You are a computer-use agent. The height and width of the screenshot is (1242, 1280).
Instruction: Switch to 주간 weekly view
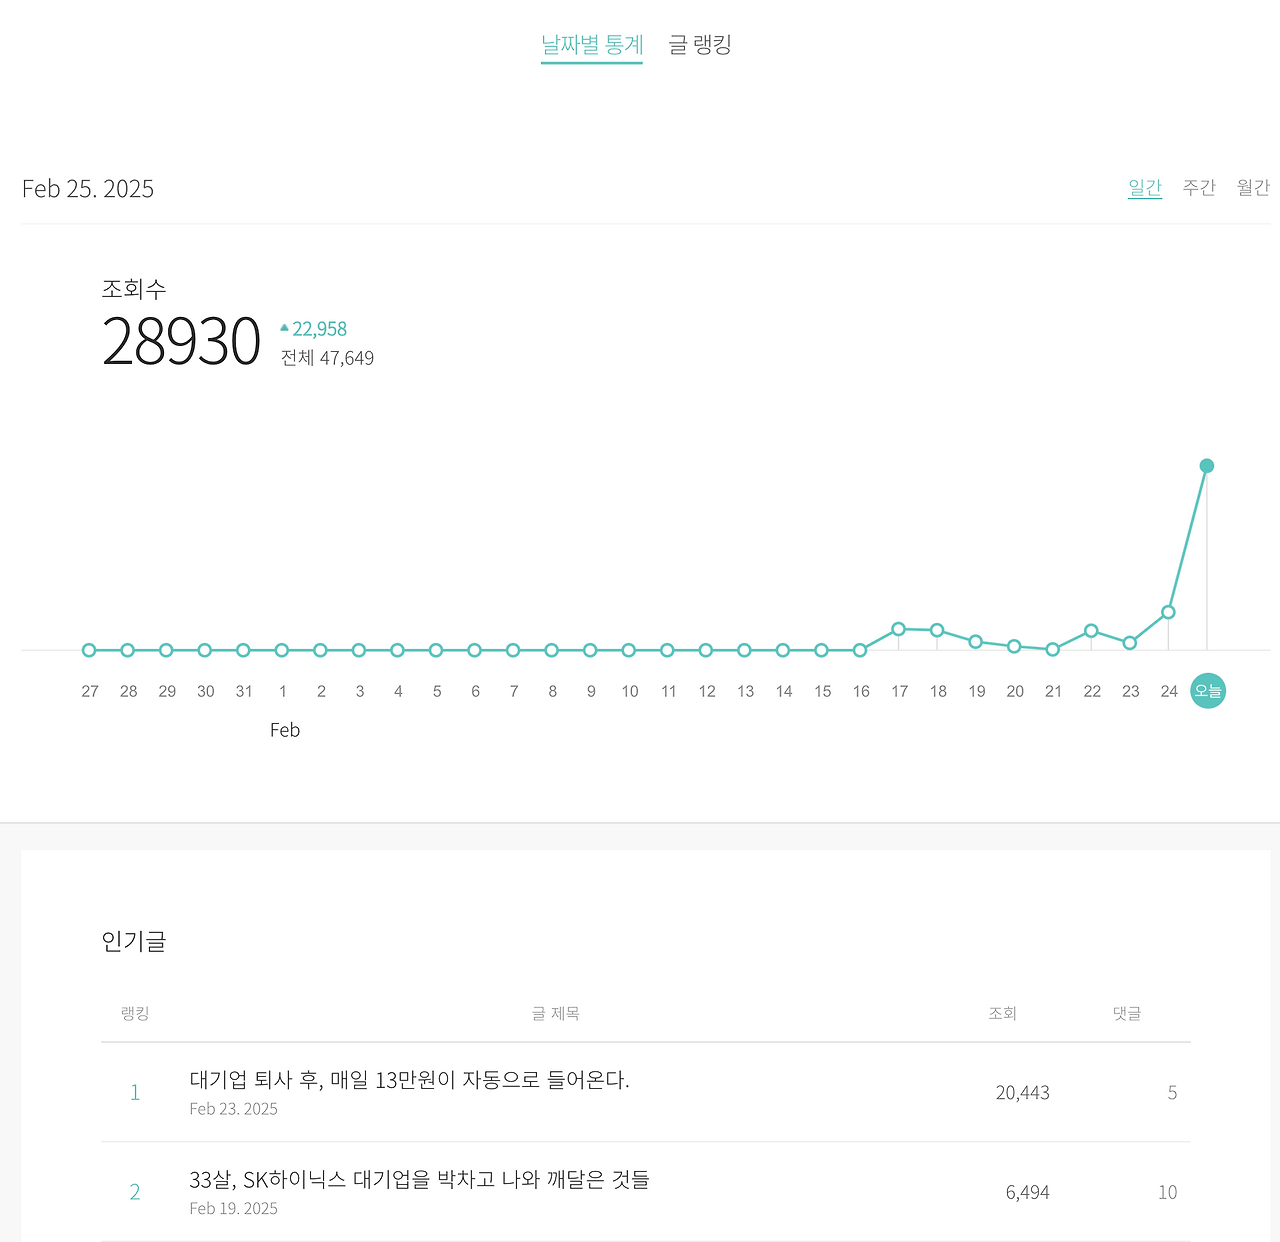(1199, 187)
